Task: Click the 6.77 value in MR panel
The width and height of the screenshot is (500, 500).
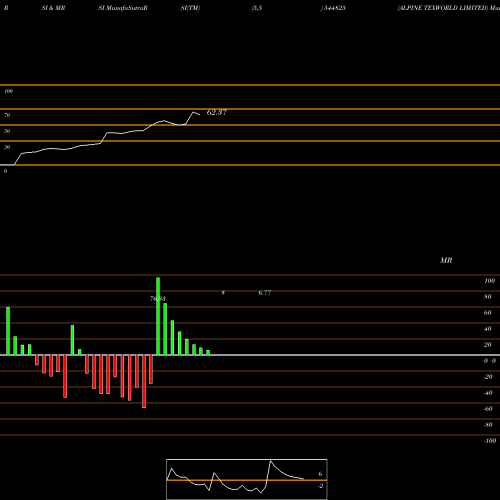Action: click(x=265, y=293)
